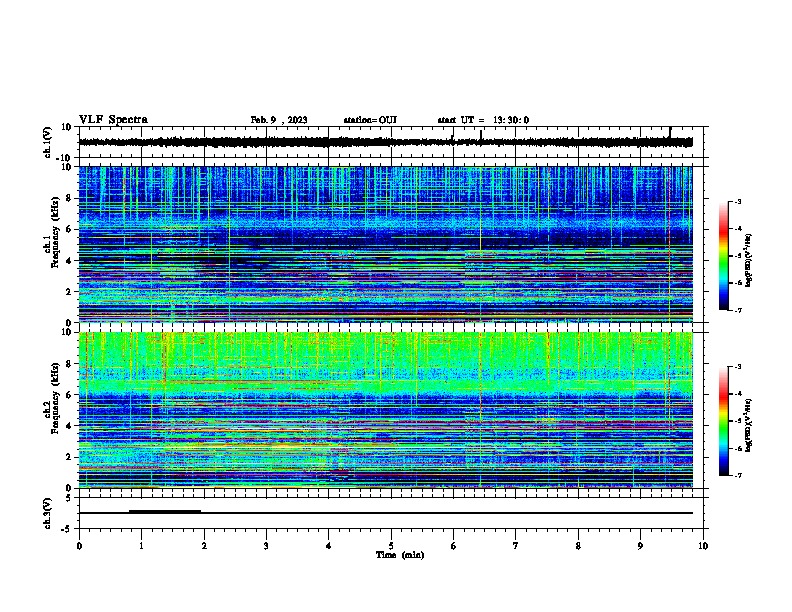Click the "Time (min)" axis label
This screenshot has width=792, height=612.
coord(400,555)
